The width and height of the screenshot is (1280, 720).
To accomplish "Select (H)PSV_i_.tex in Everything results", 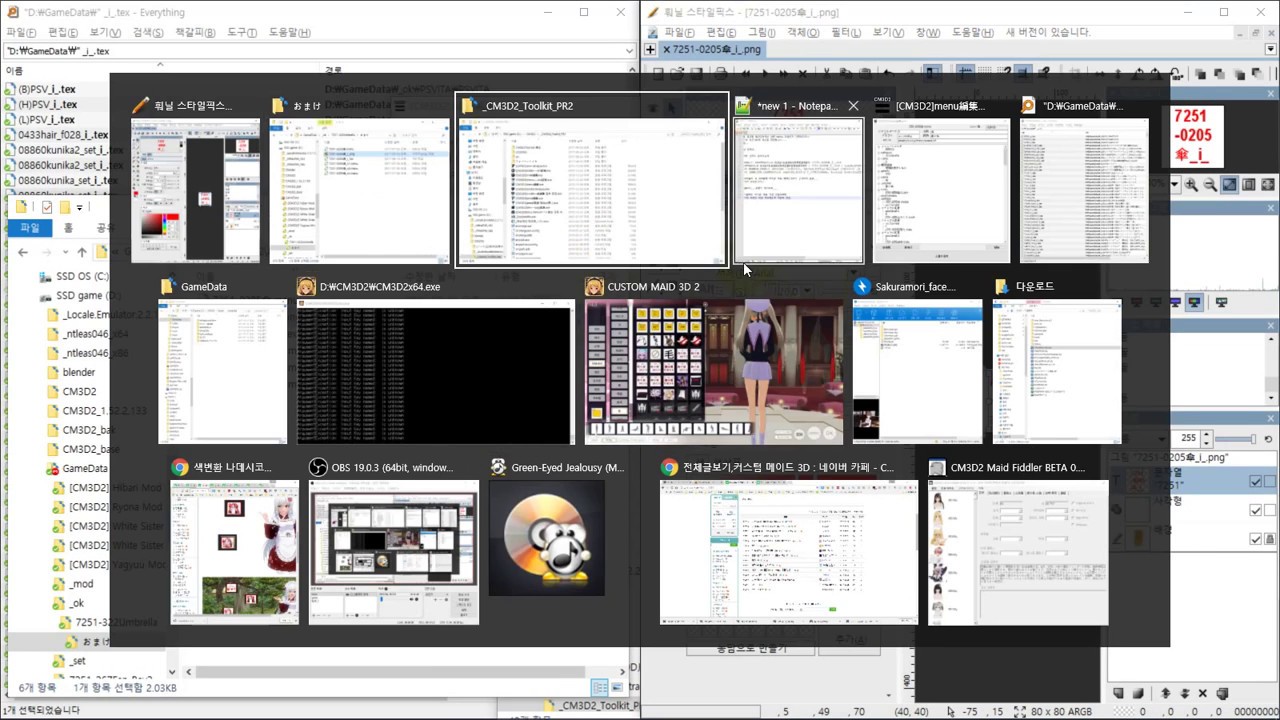I will (x=47, y=104).
